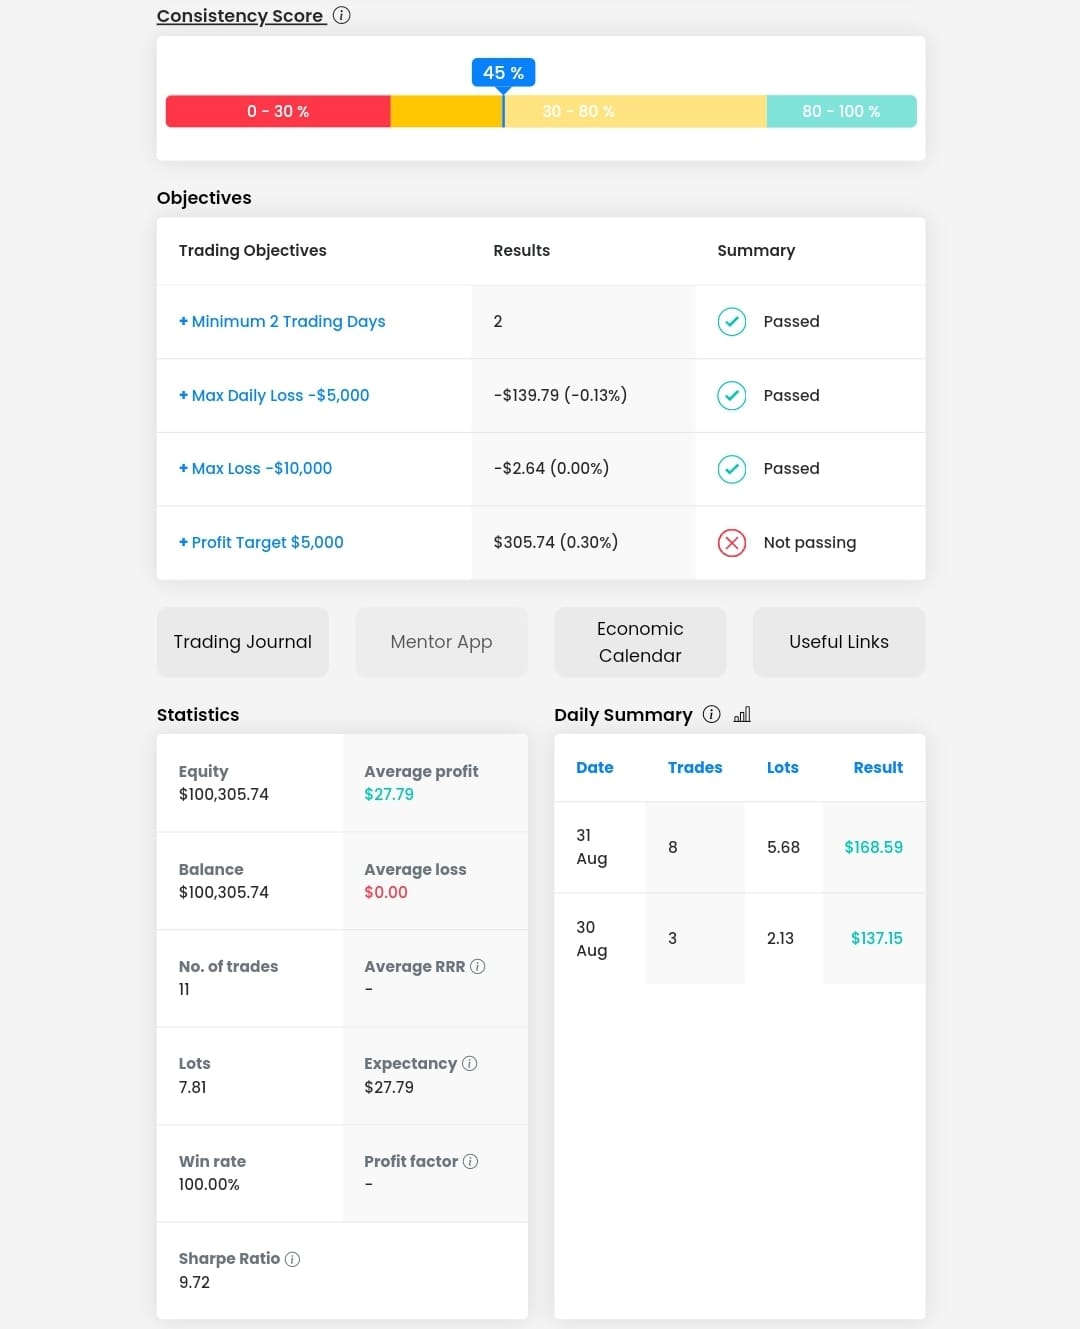Image resolution: width=1080 pixels, height=1329 pixels.
Task: Click the $137.15 result value
Action: 877,938
